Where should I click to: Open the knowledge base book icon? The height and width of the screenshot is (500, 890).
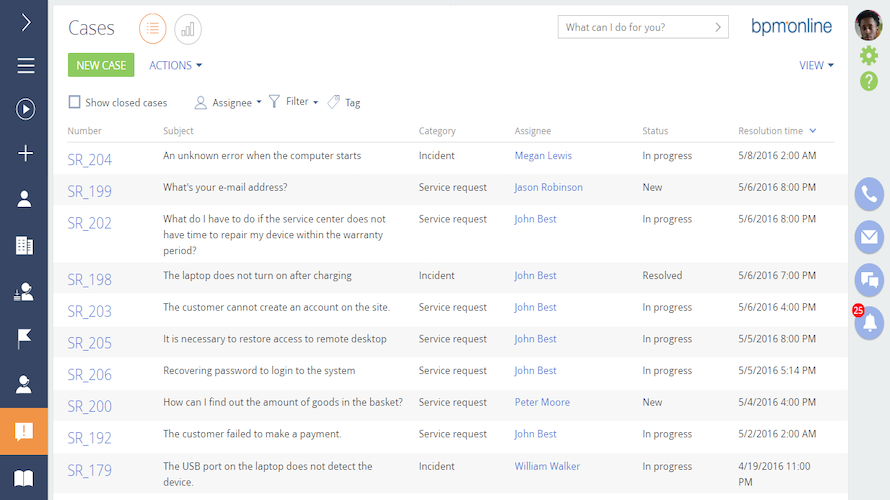click(24, 478)
